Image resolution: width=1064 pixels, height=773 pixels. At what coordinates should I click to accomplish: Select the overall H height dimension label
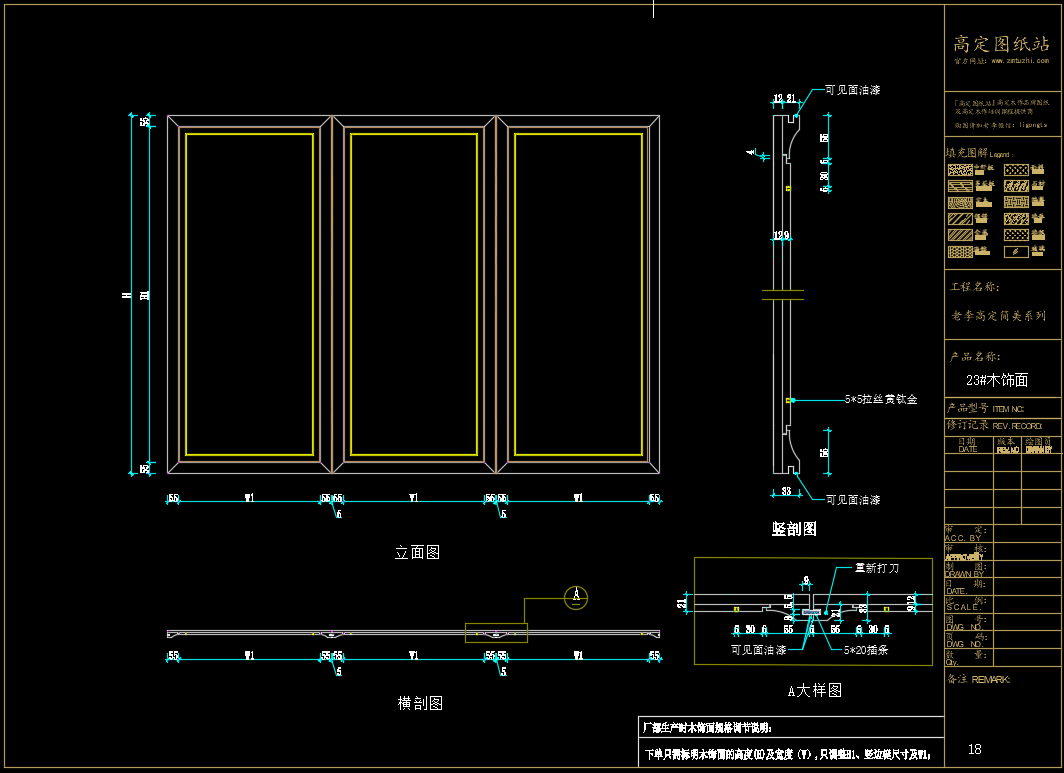click(x=126, y=295)
